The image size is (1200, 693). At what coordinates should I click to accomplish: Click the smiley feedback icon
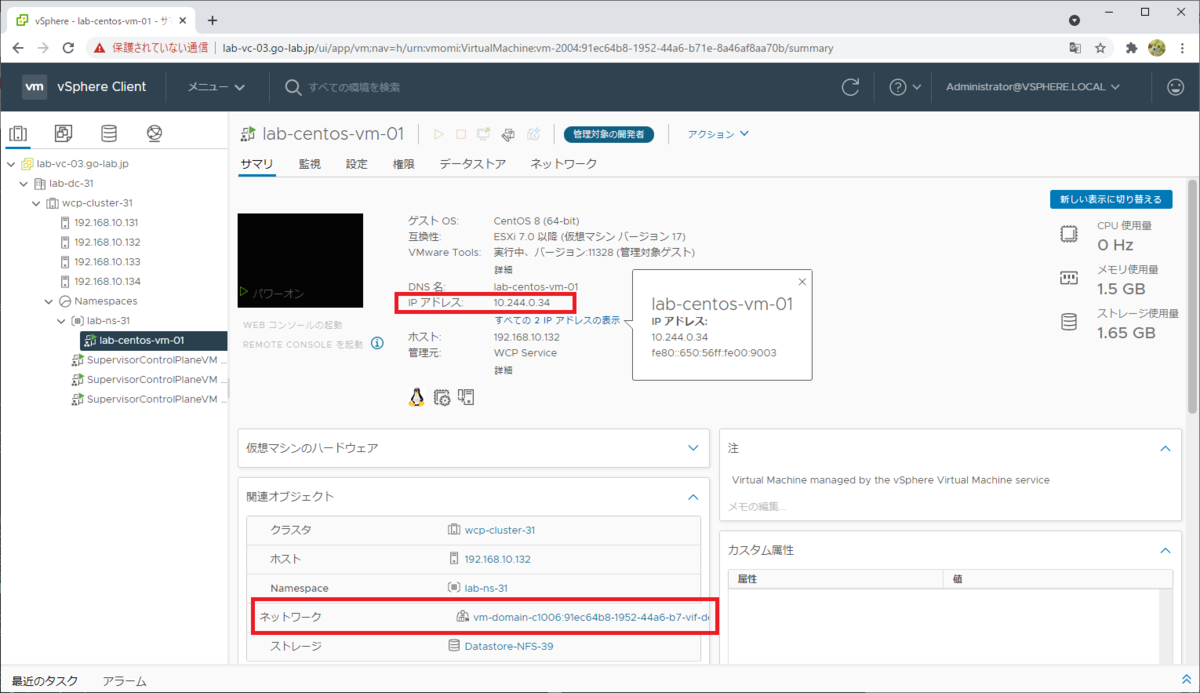point(1176,87)
